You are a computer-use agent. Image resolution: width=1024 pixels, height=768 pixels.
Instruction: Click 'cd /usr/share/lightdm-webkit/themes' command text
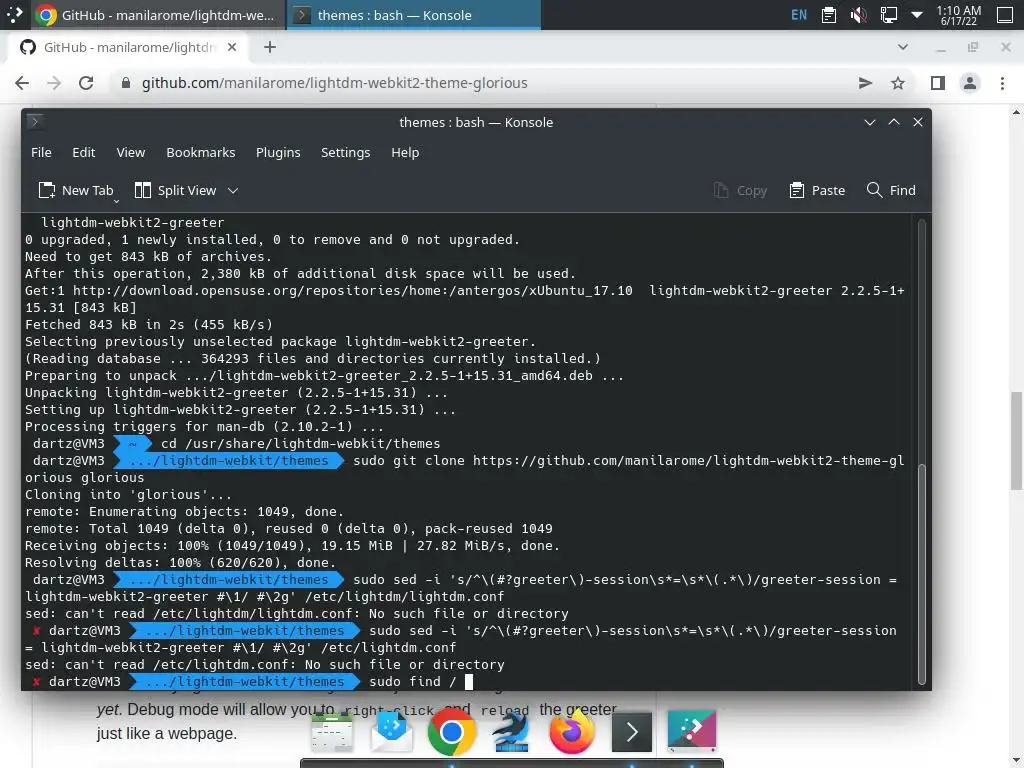(300, 443)
